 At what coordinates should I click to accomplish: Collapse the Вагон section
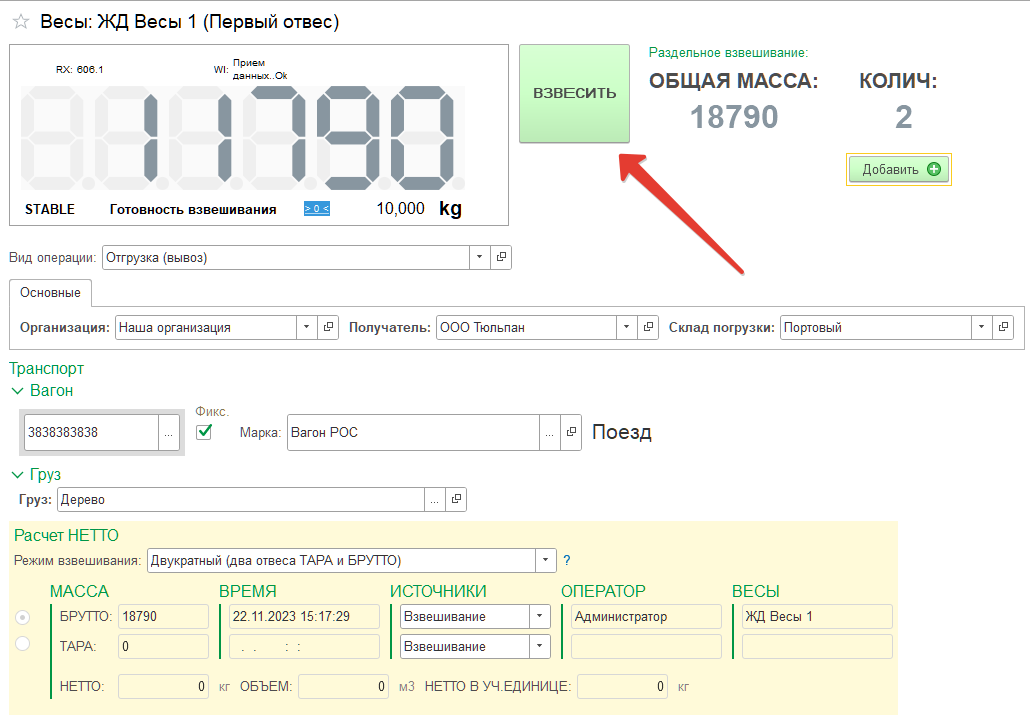(x=17, y=391)
